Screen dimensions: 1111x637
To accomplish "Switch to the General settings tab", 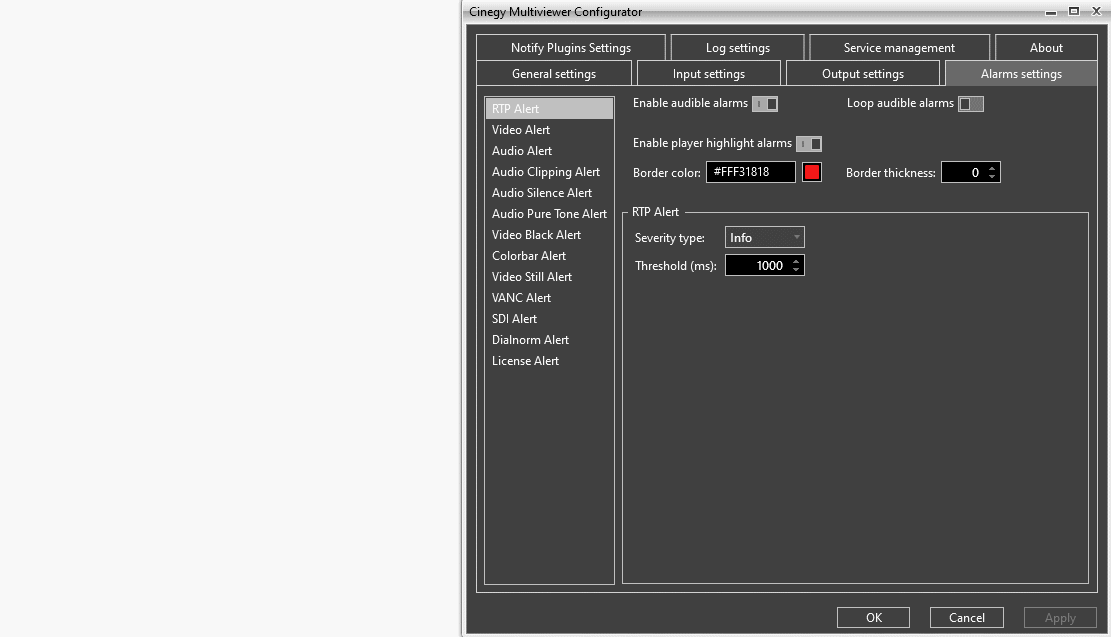I will coord(554,74).
